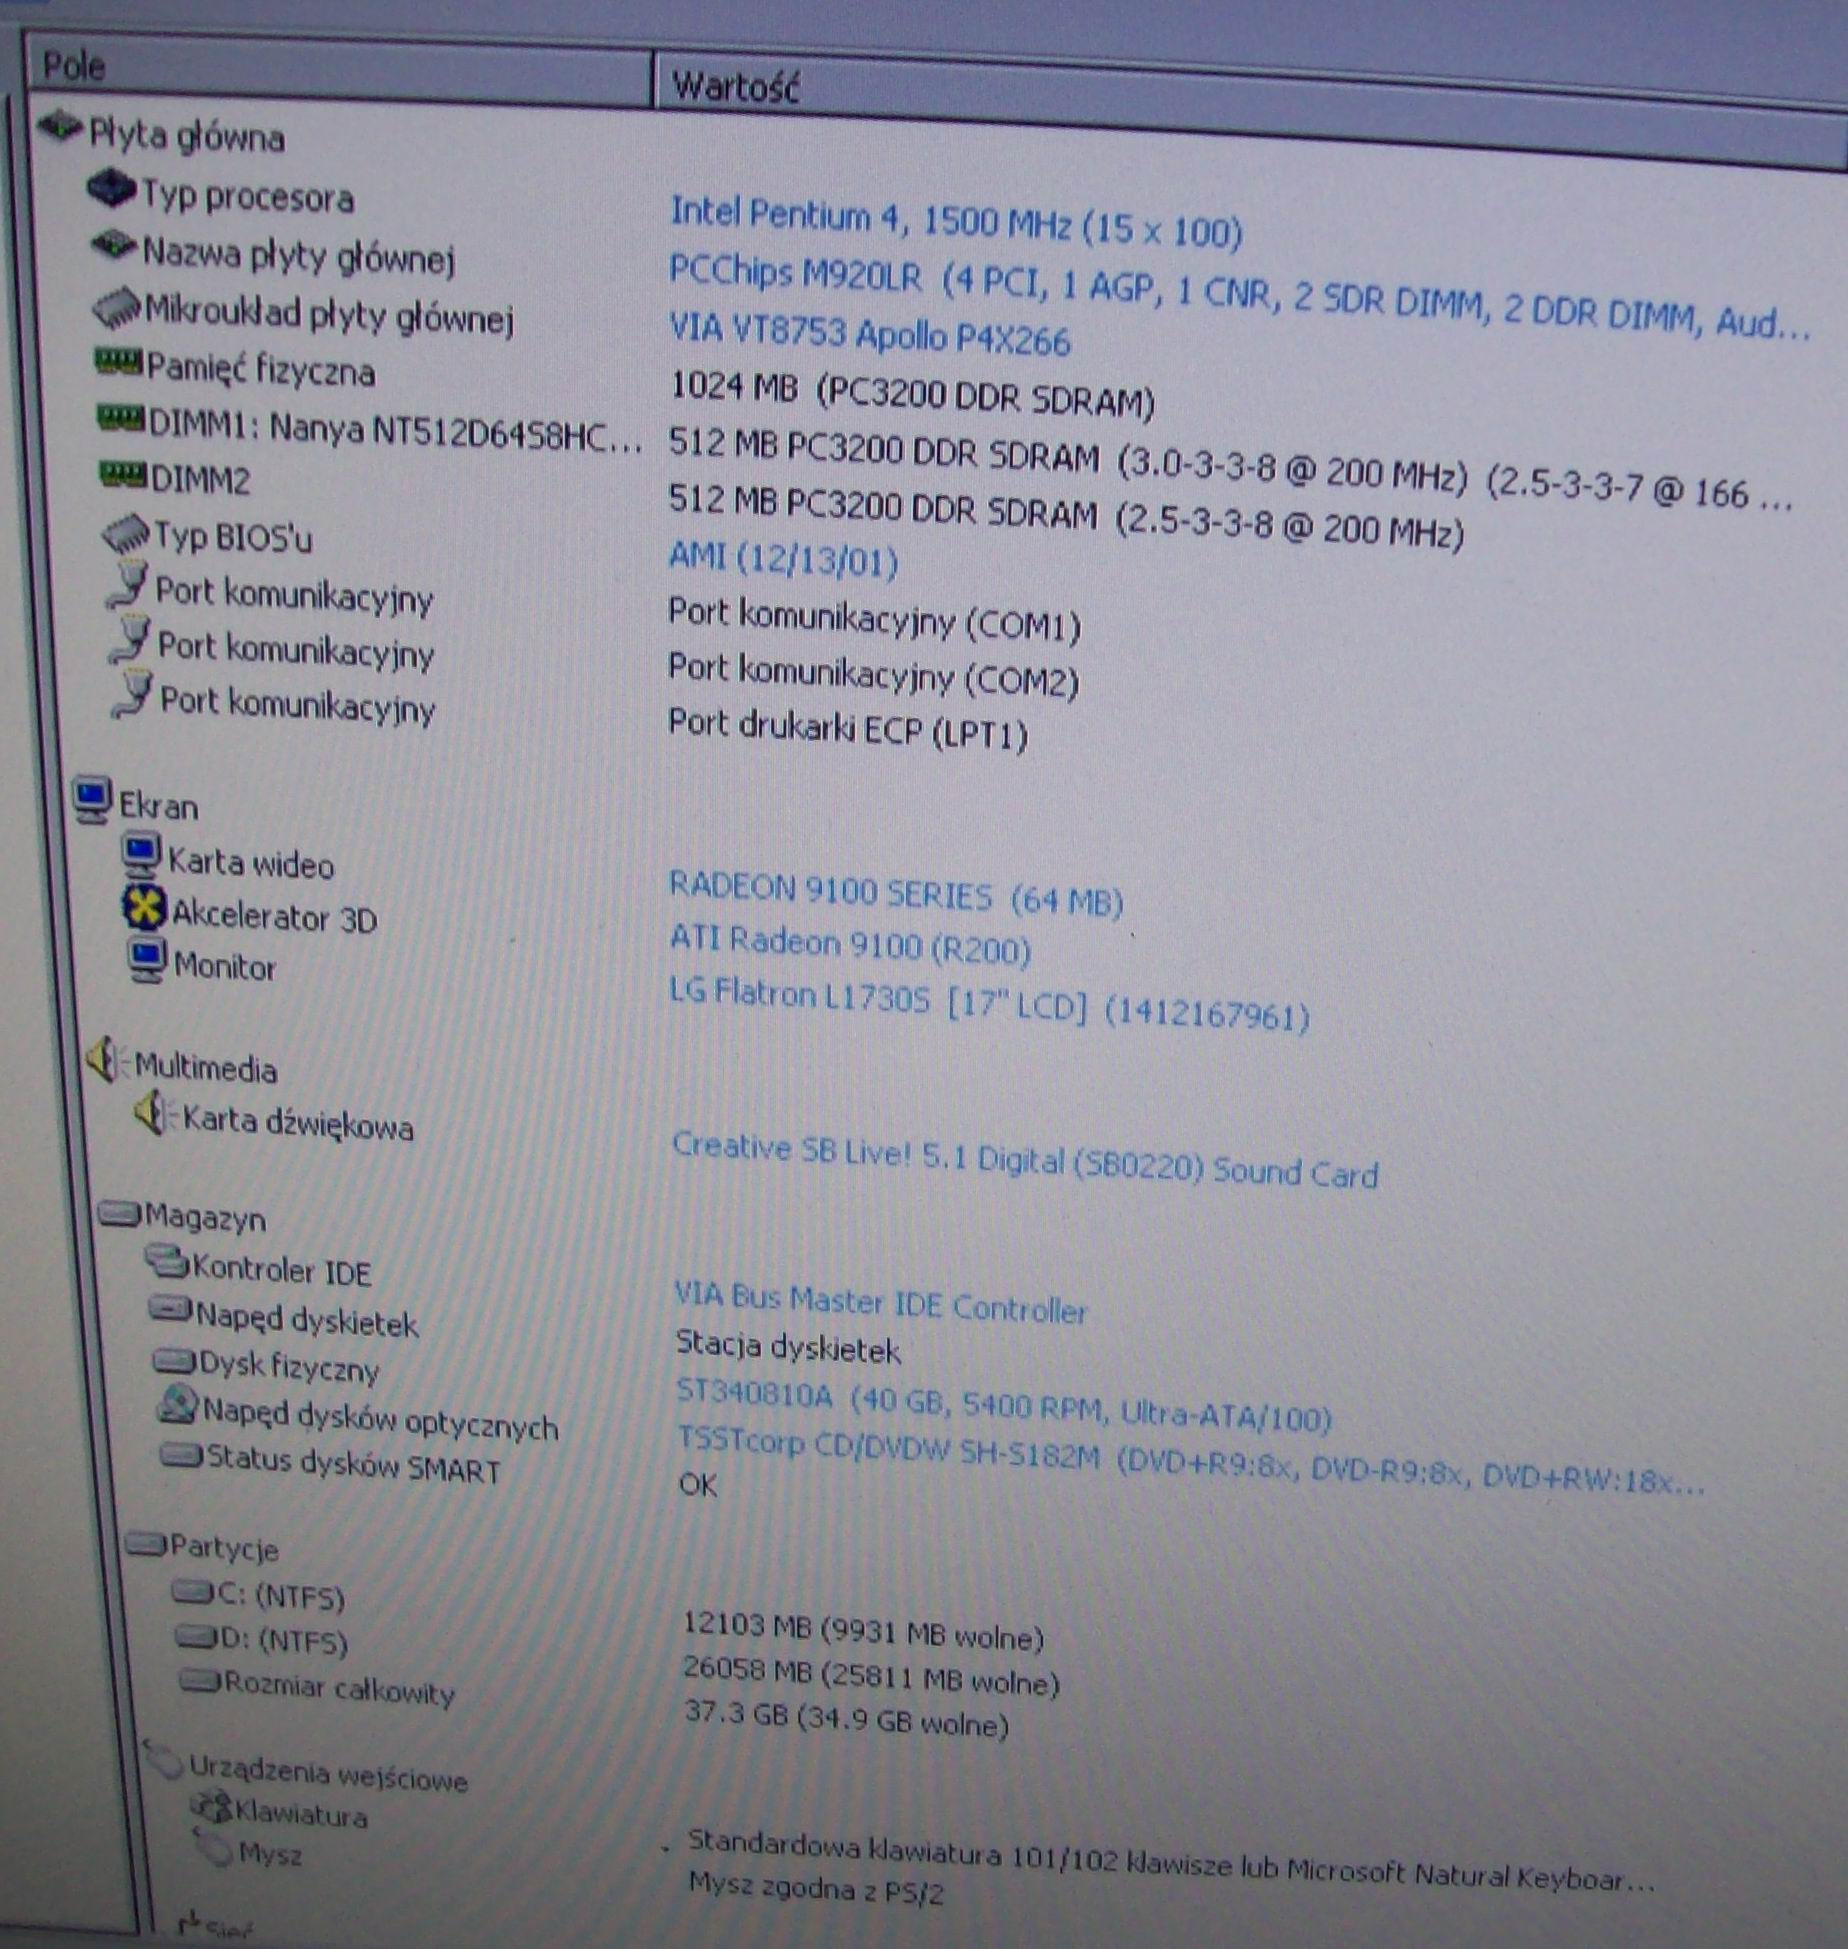Click the Partycje section icon
Screen dimensions: 1848x1949
[146, 1543]
